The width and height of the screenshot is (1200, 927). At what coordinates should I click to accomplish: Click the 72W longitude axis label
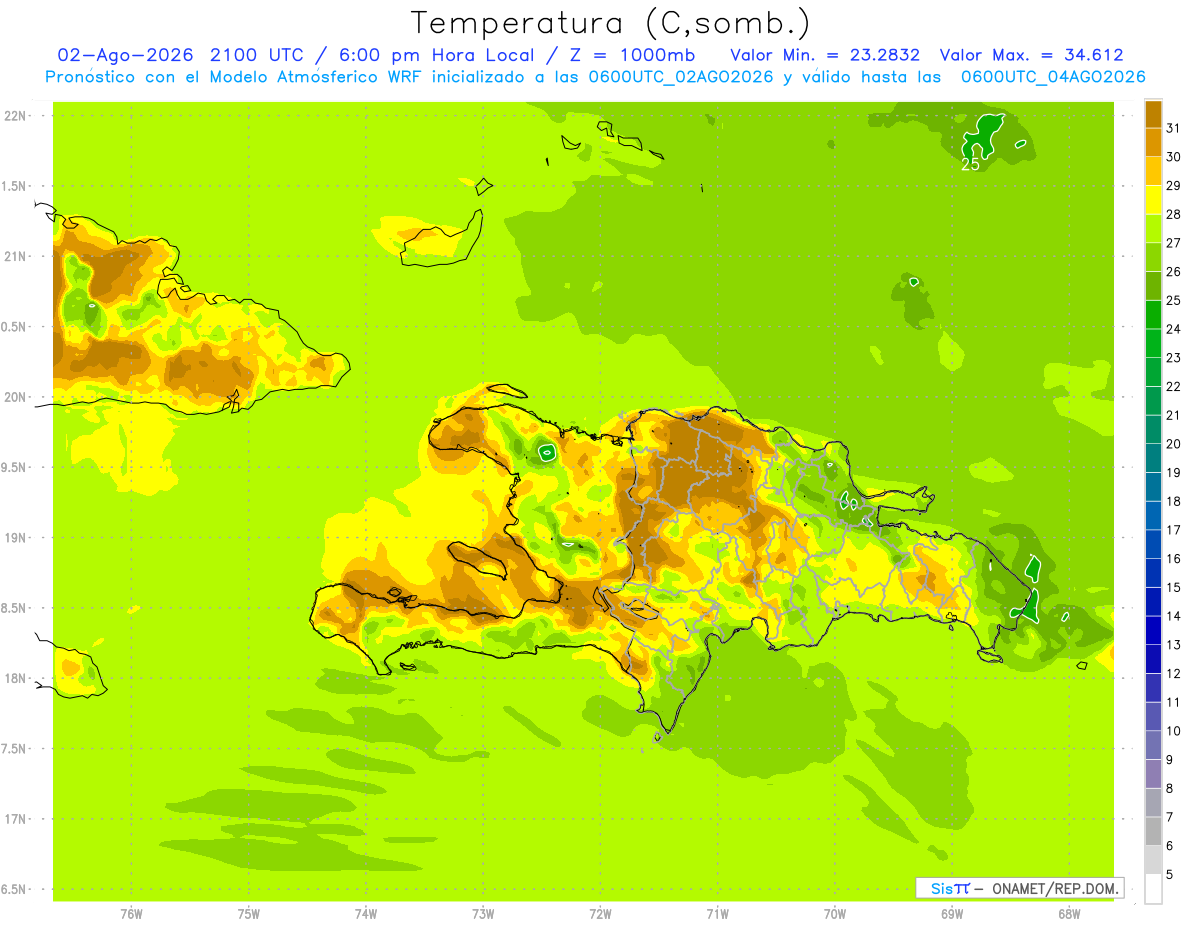600,914
